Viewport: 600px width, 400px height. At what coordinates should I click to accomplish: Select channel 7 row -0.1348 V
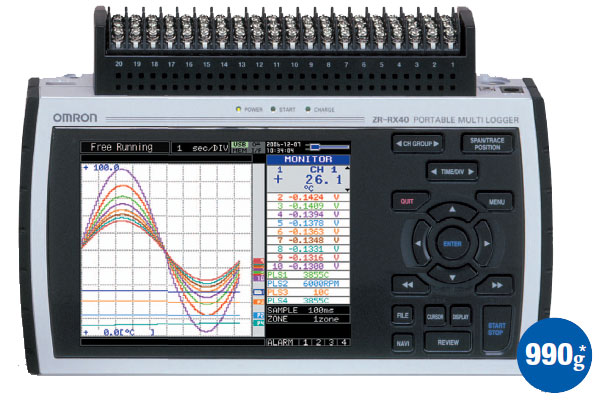pyautogui.click(x=308, y=240)
